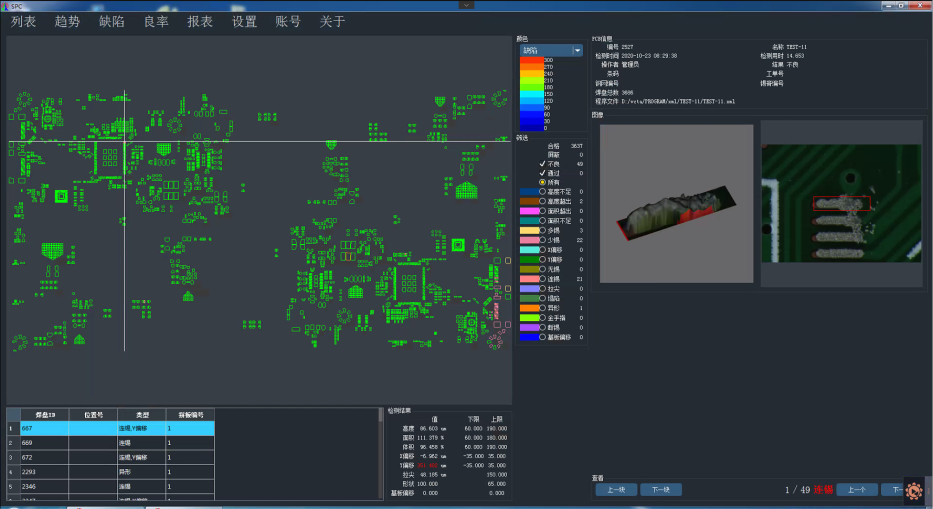Open the 设置 menu
Image resolution: width=933 pixels, height=509 pixels.
pyautogui.click(x=244, y=21)
